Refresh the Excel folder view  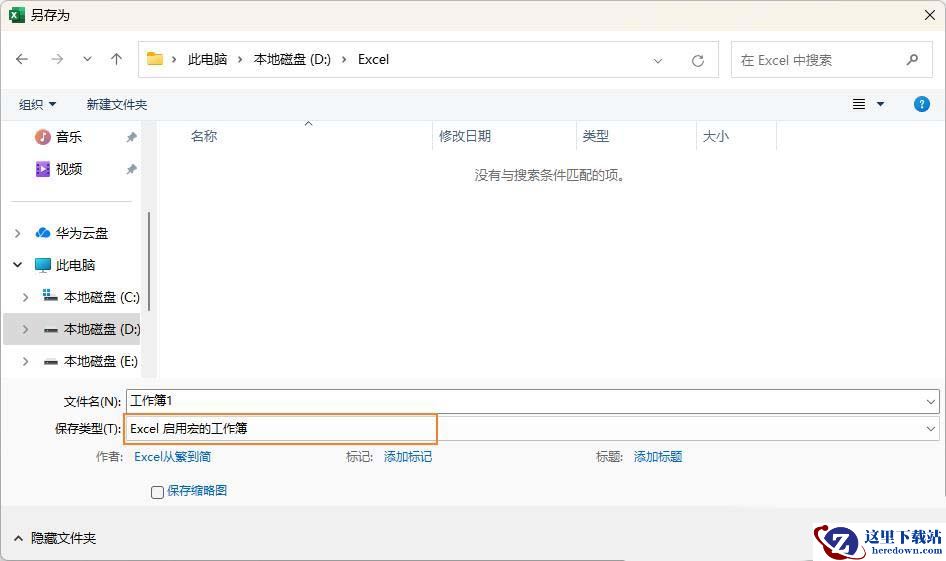coord(698,60)
